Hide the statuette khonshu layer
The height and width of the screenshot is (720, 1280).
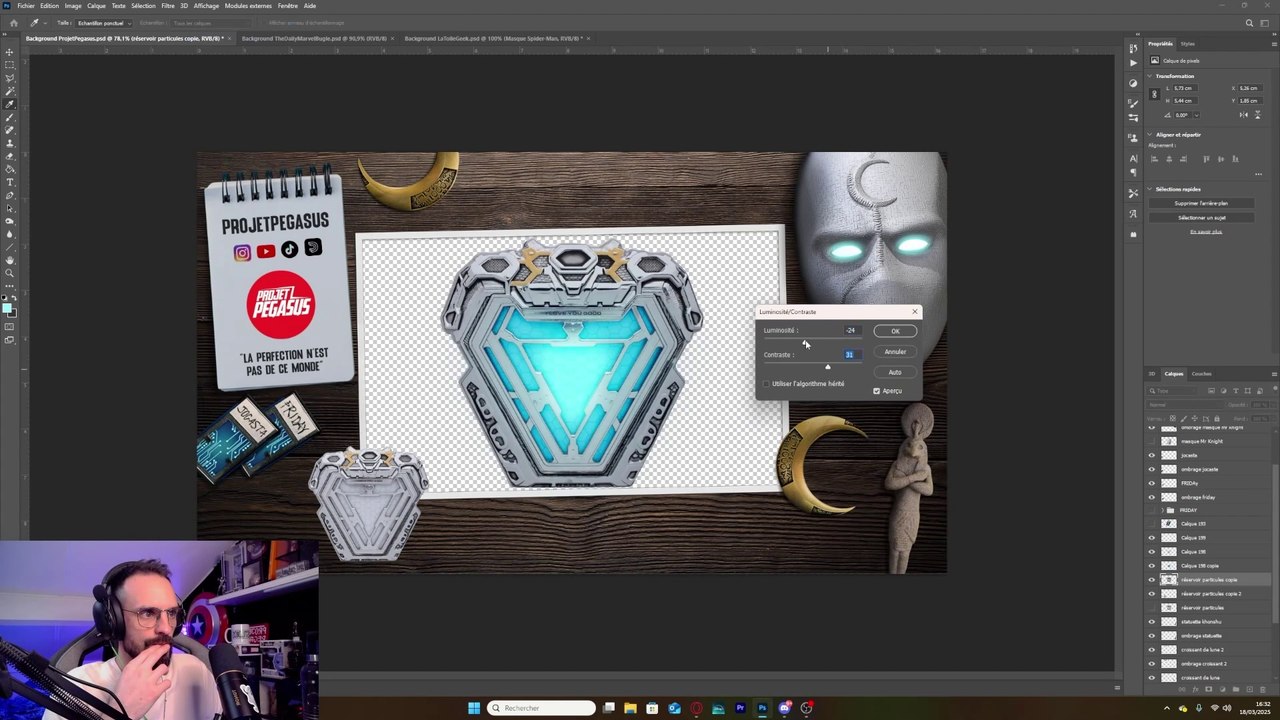coord(1151,621)
